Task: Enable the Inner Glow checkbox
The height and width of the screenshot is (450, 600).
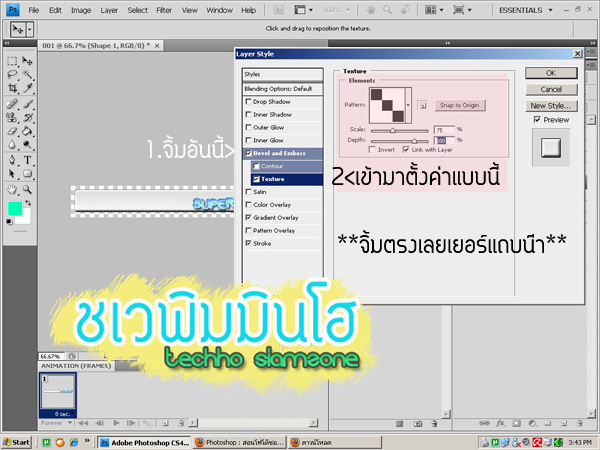Action: pyautogui.click(x=248, y=140)
